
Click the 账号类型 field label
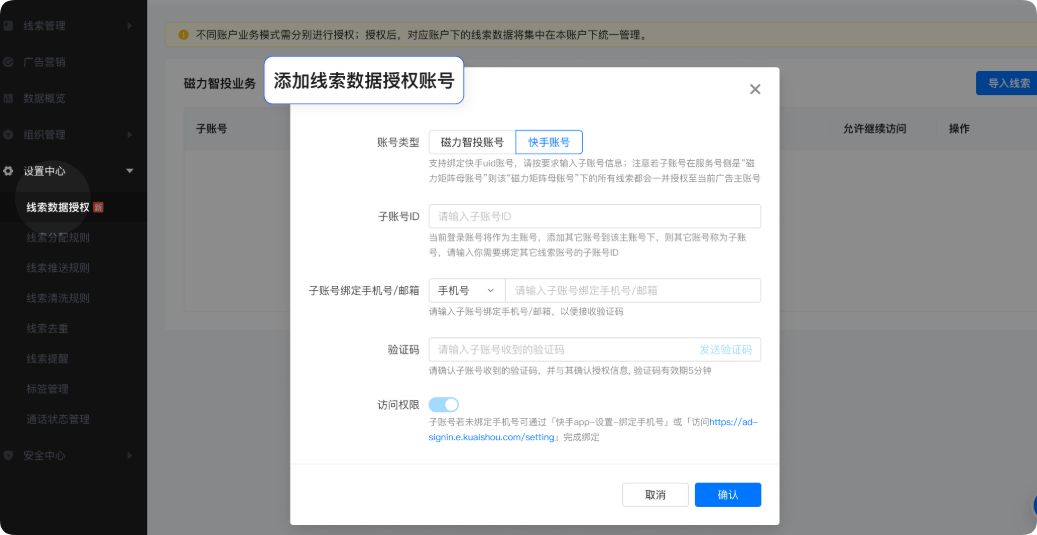pos(397,142)
